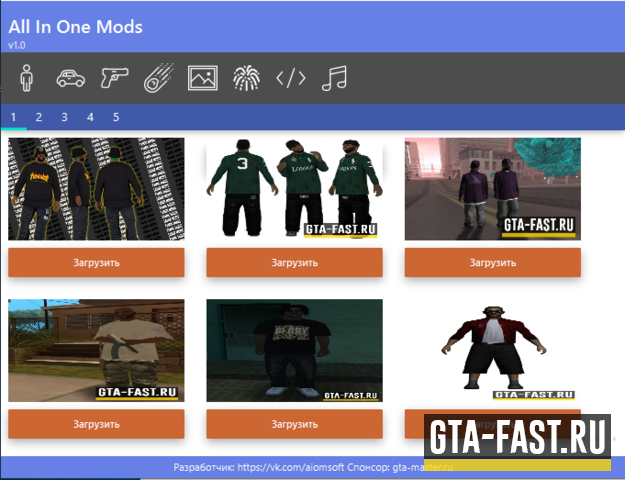This screenshot has height=480, width=625.
Task: Open the fireworks effects category icon
Action: 247,78
